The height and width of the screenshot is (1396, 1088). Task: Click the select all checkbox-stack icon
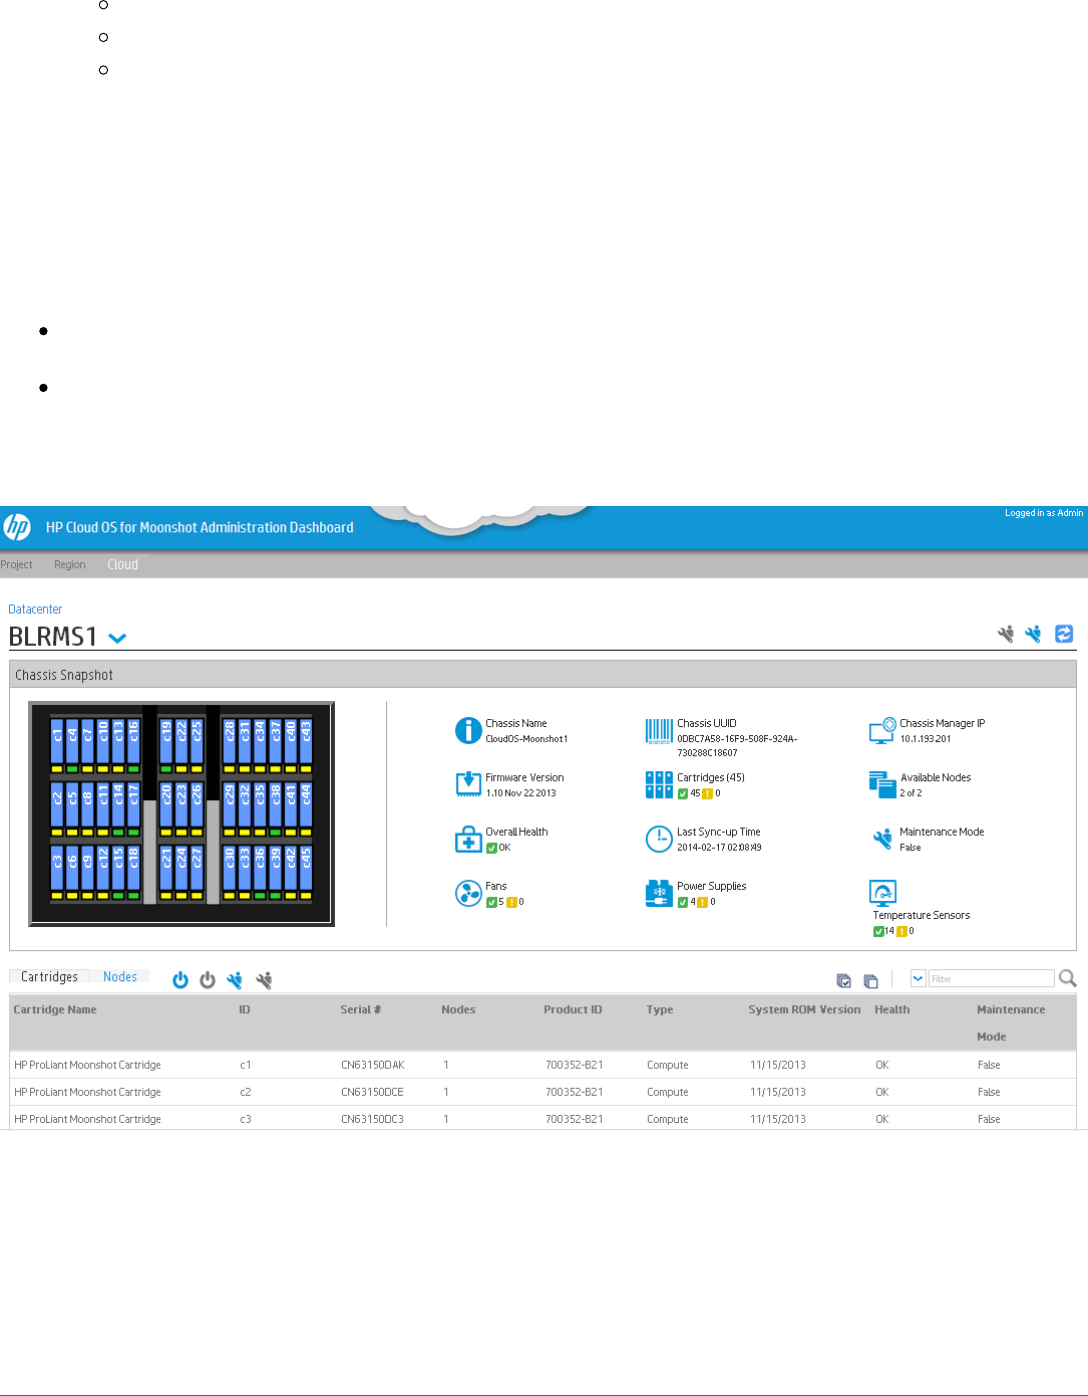coord(844,981)
